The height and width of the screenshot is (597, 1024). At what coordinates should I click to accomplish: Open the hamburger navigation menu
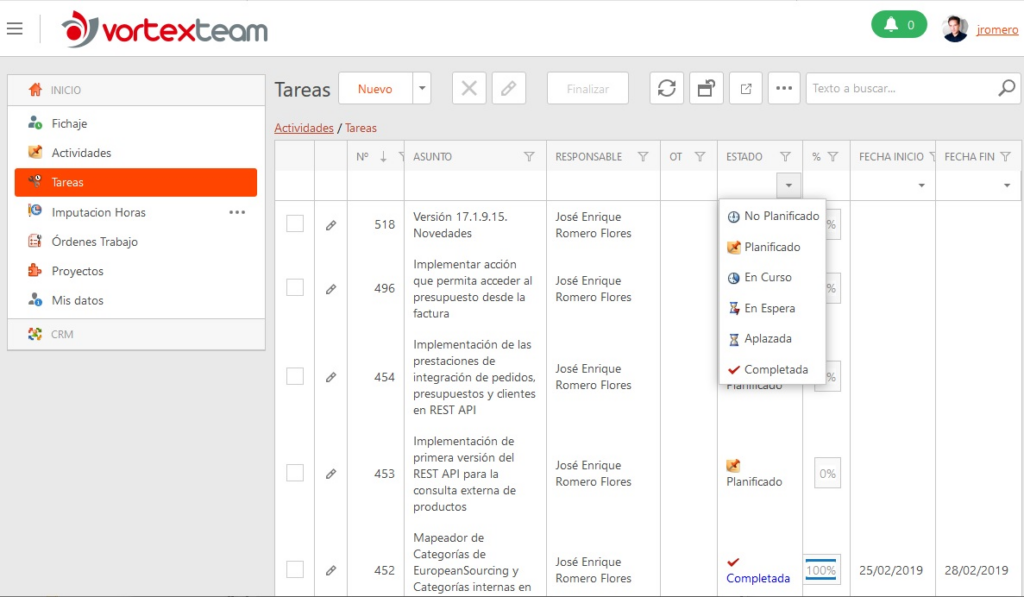[x=14, y=29]
